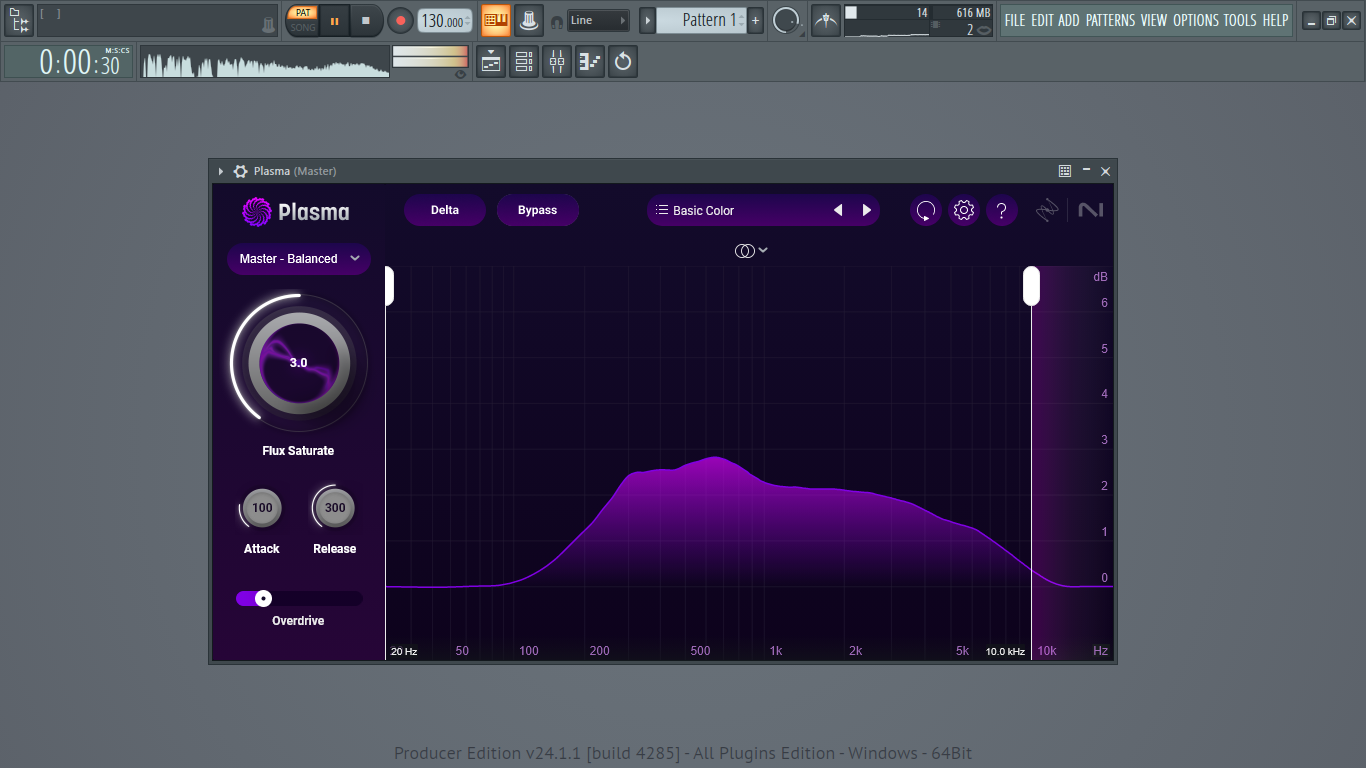This screenshot has height=768, width=1366.
Task: Click the add new pattern plus button
Action: point(755,20)
